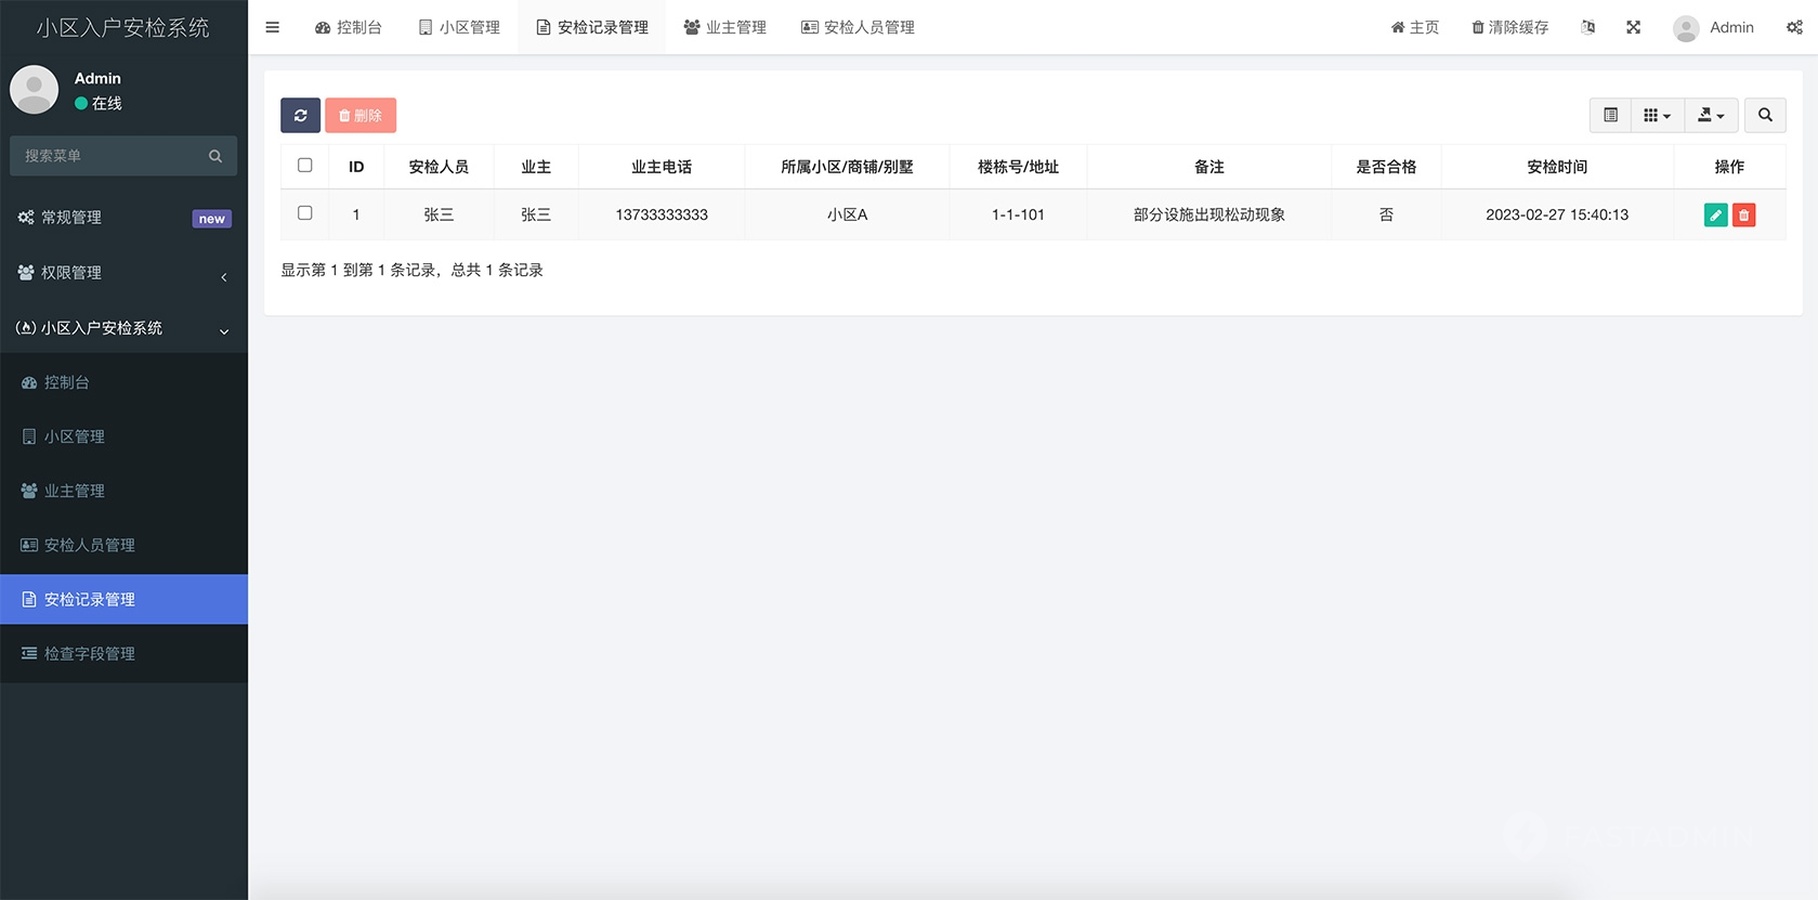Click the language switch icon in header

click(x=1588, y=27)
